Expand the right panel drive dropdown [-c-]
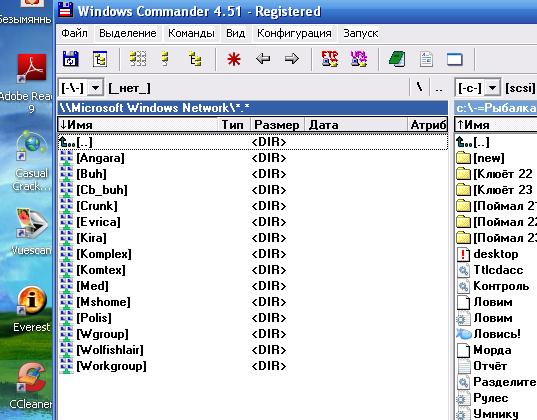 coord(492,88)
